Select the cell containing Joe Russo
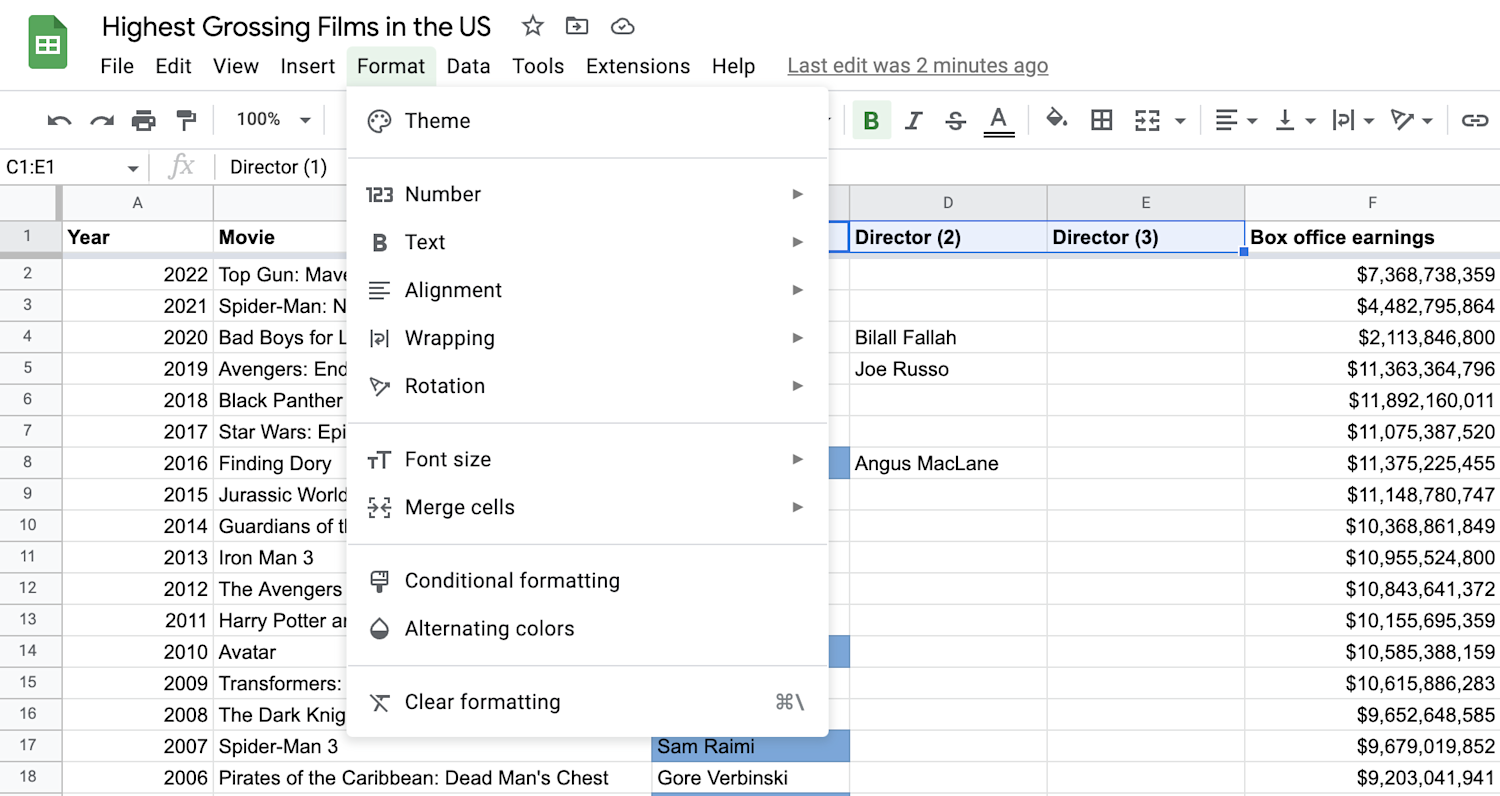 point(948,369)
